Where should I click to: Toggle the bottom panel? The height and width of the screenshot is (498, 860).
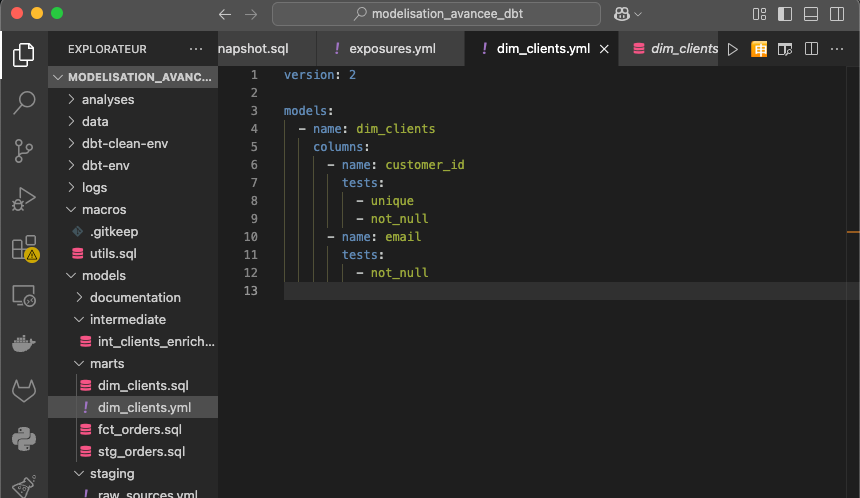(x=811, y=14)
